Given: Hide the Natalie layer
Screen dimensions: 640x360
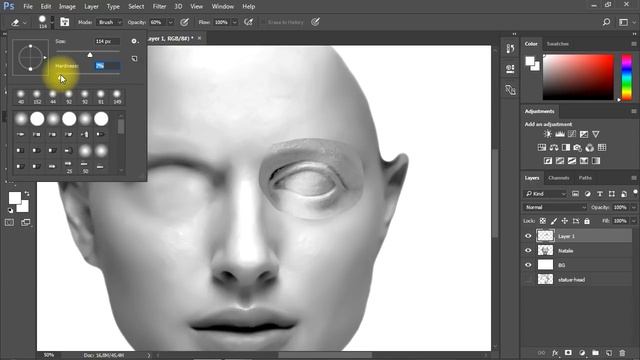Looking at the screenshot, I should pos(528,250).
